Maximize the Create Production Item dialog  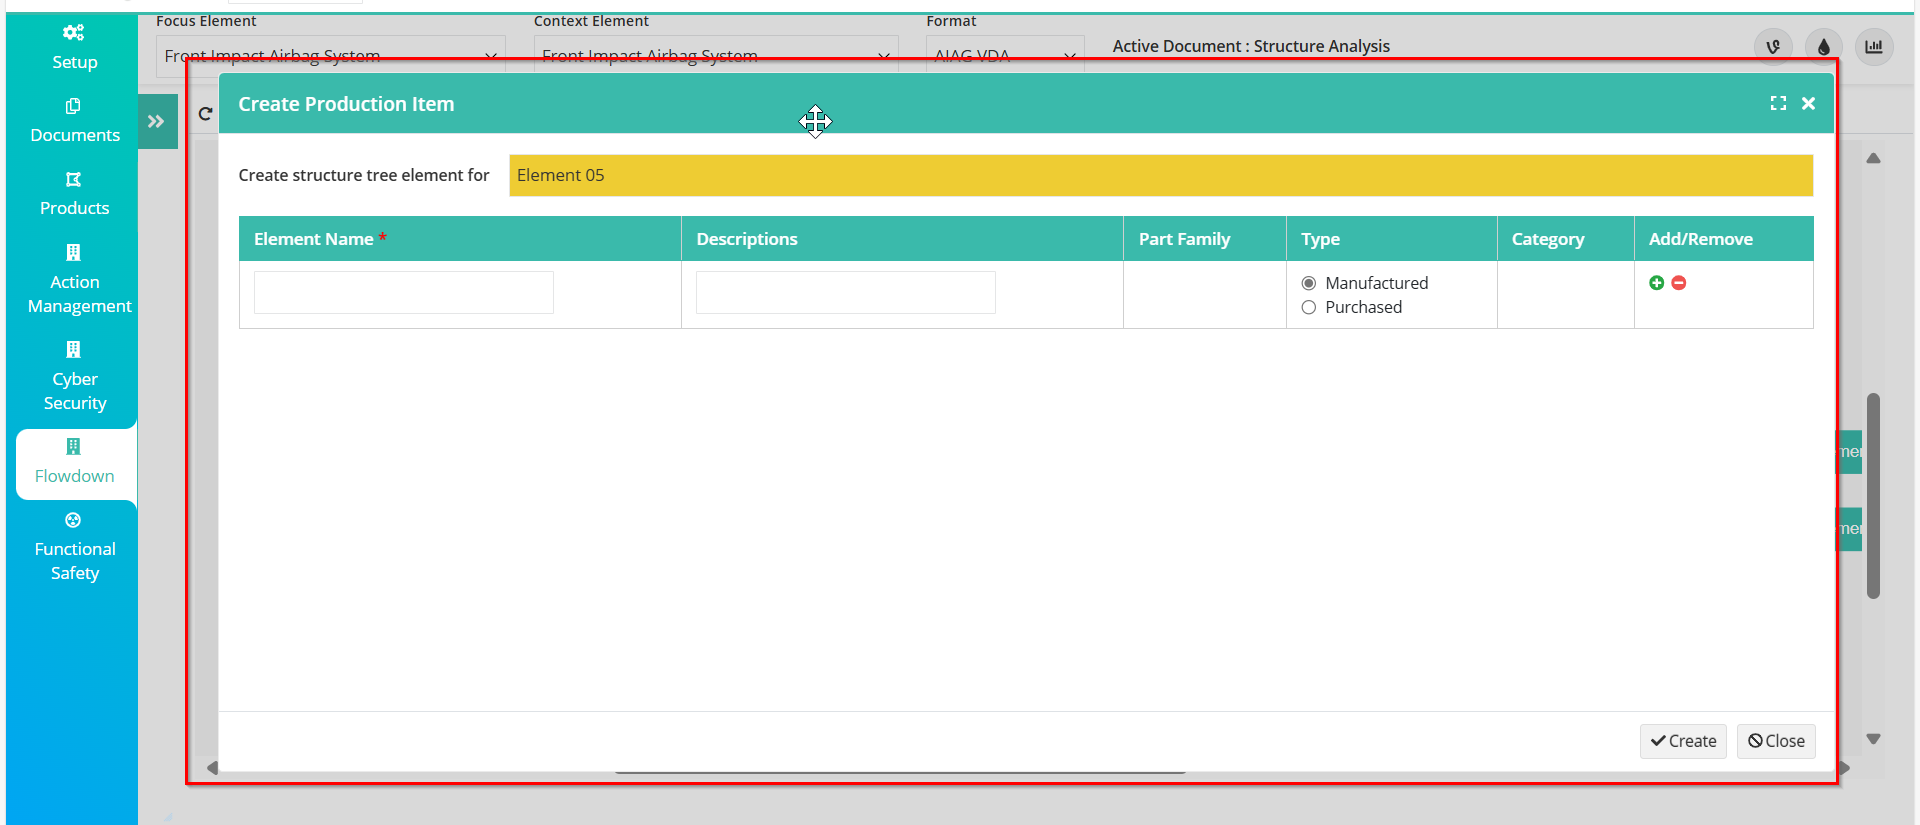[x=1778, y=103]
